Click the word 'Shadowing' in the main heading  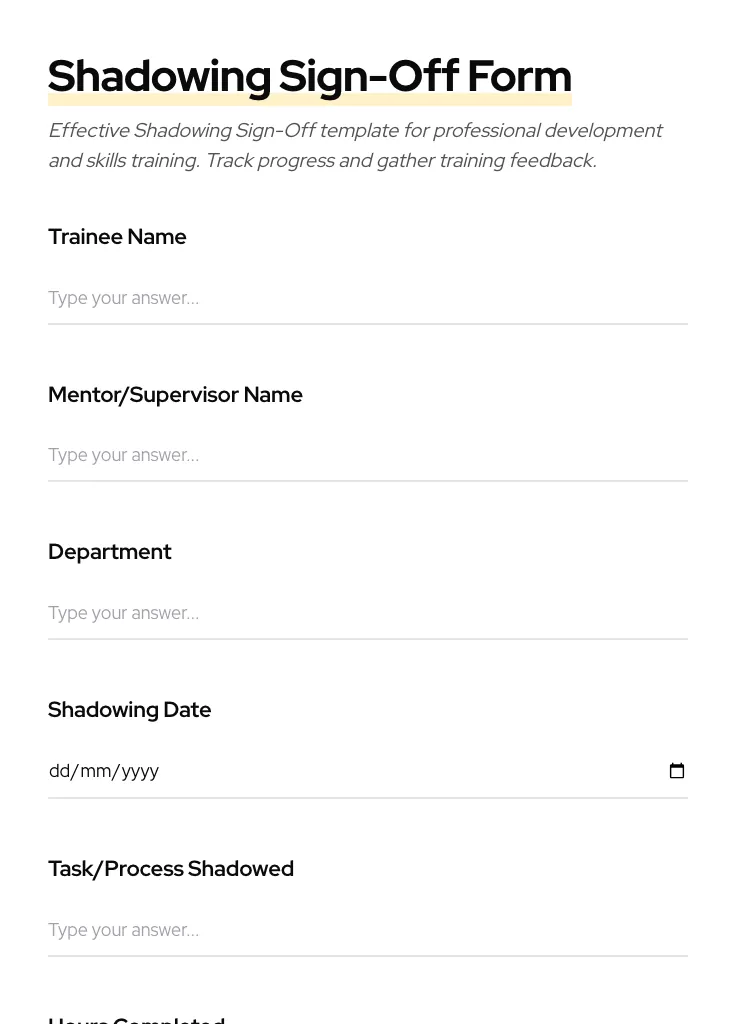coord(159,77)
